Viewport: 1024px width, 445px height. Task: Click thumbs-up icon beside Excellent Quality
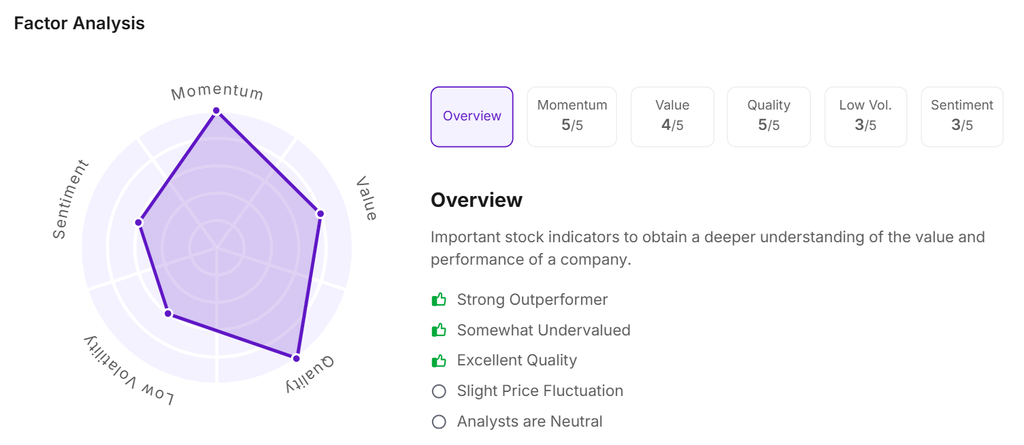pyautogui.click(x=439, y=360)
